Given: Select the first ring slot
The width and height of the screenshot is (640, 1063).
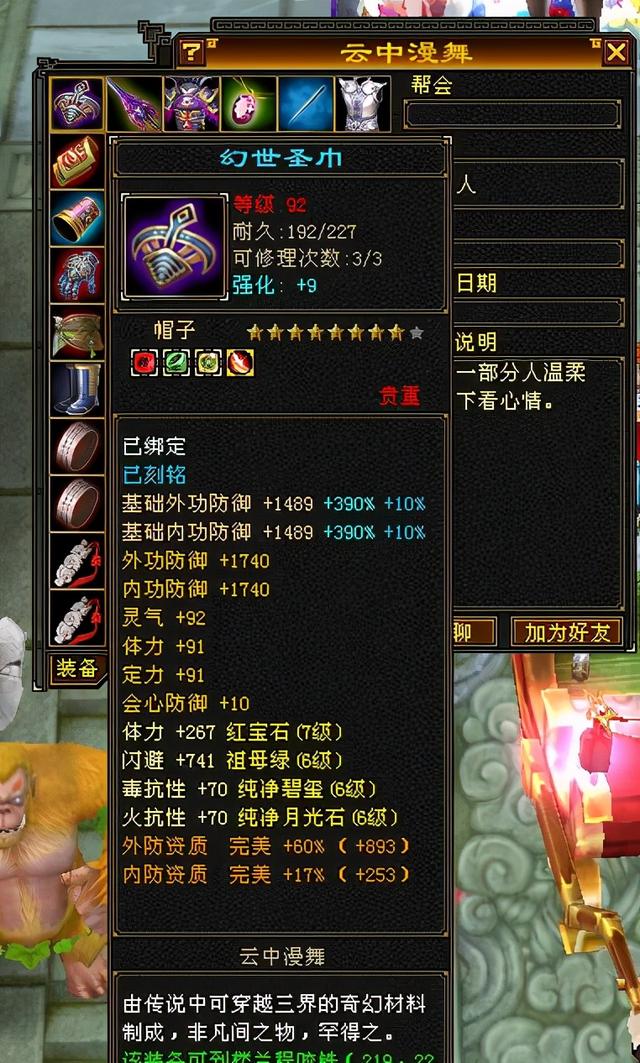Looking at the screenshot, I should 77,446.
